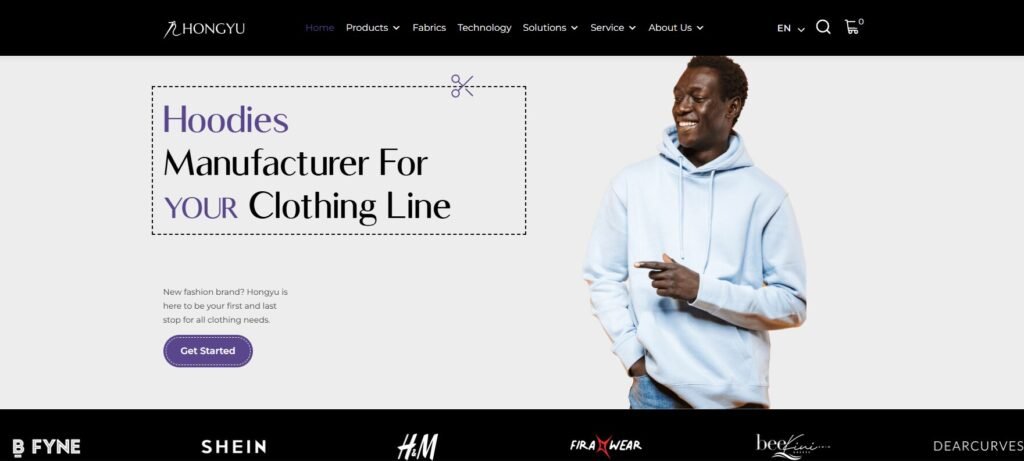The width and height of the screenshot is (1024, 461).
Task: Click the hoodie model hero image
Action: click(694, 232)
